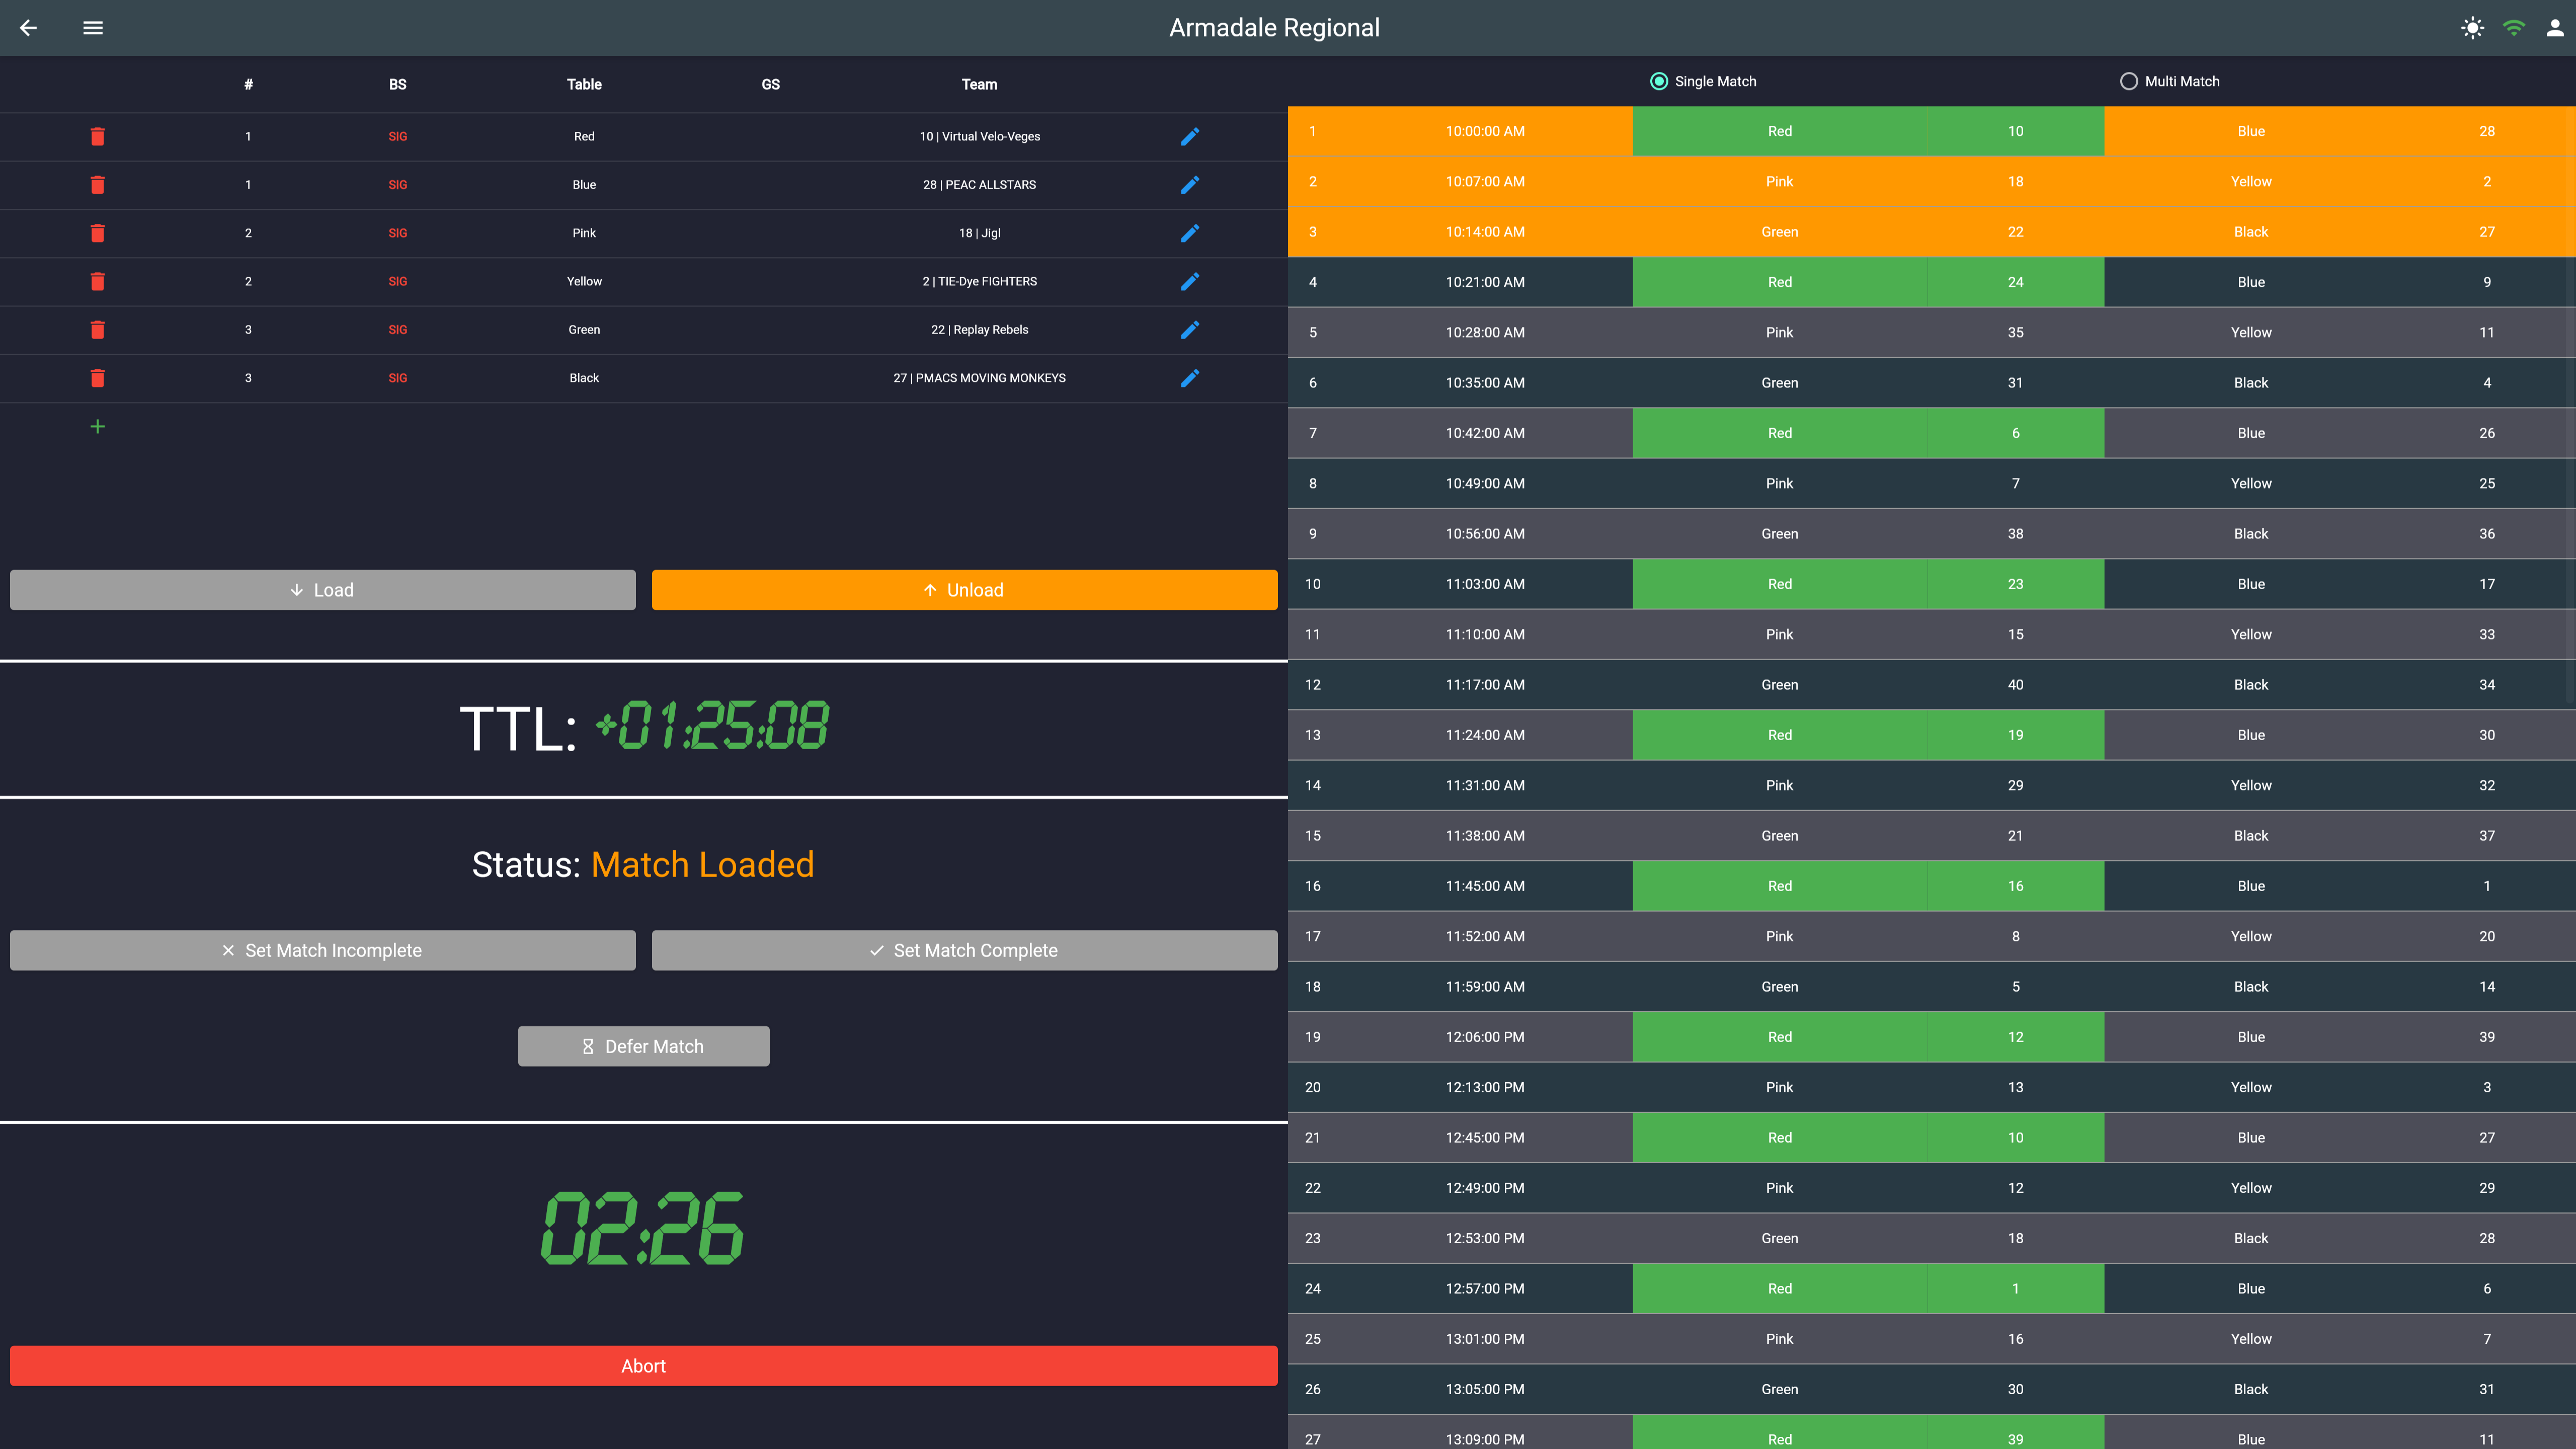Select match 7 row at 10:42:00 AM
The width and height of the screenshot is (2576, 1449).
1485,433
